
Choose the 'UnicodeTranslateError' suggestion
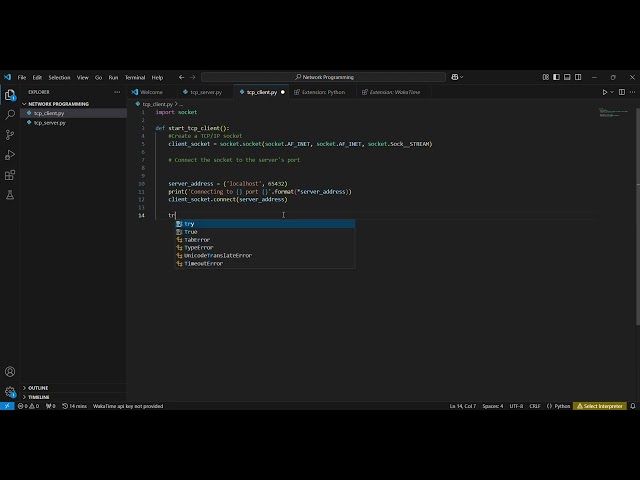click(265, 256)
